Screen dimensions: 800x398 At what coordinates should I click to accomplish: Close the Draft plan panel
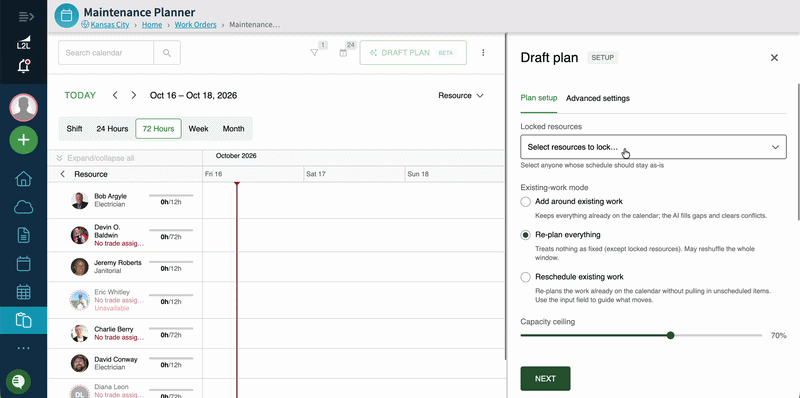[774, 58]
